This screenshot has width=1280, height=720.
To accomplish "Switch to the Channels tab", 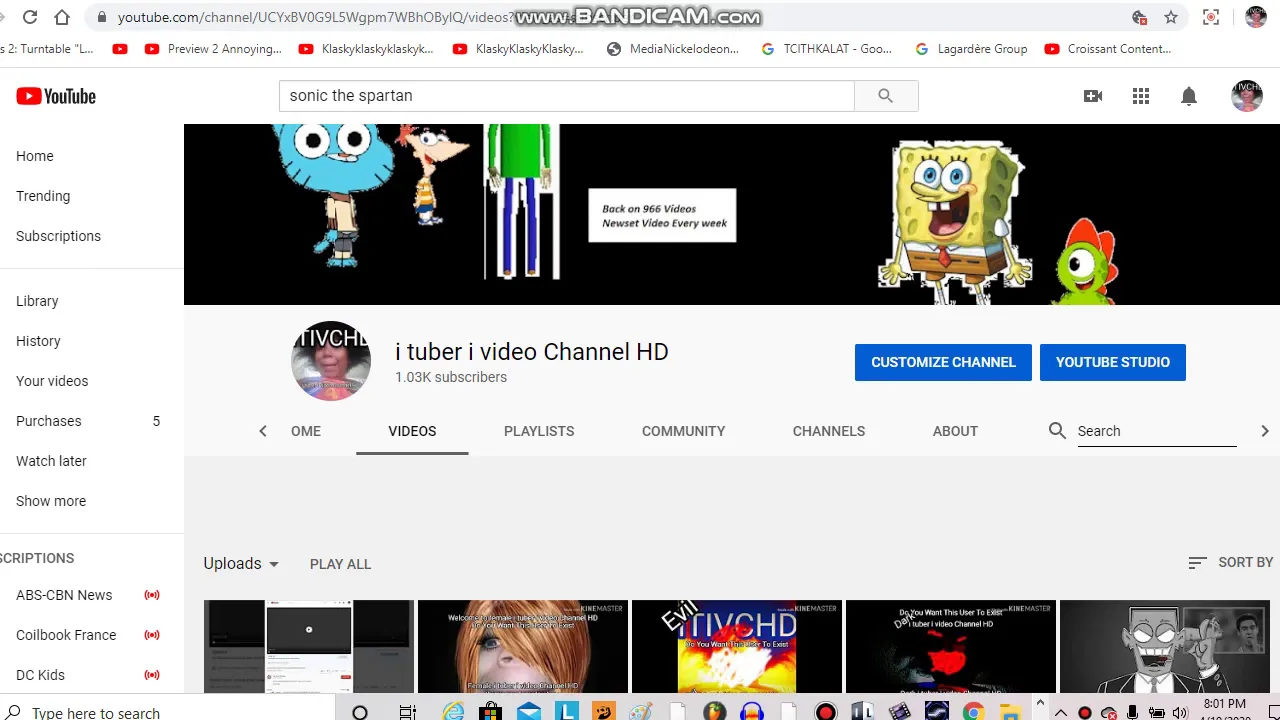I will click(829, 431).
